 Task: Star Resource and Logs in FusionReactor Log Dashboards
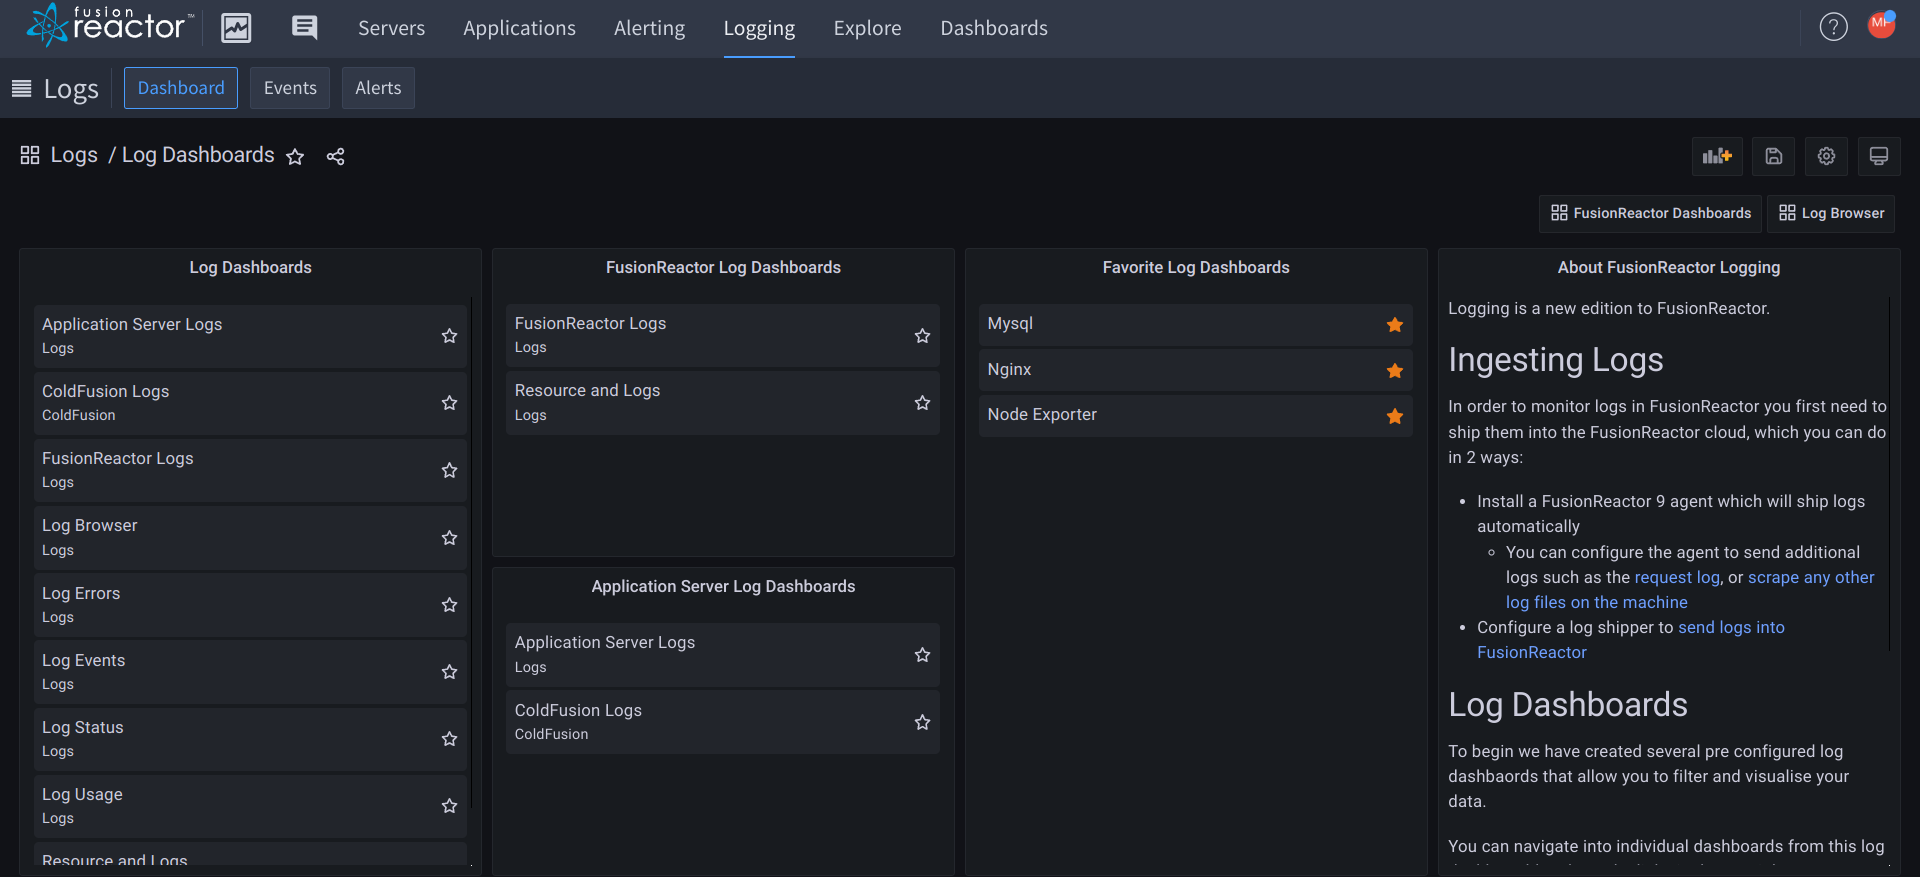[922, 403]
